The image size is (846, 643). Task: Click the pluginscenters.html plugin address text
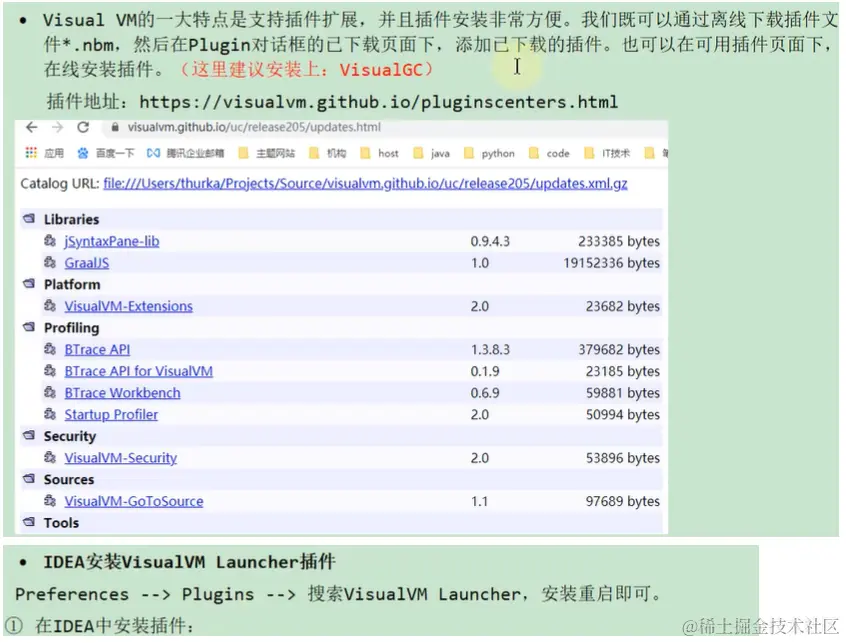[x=379, y=102]
